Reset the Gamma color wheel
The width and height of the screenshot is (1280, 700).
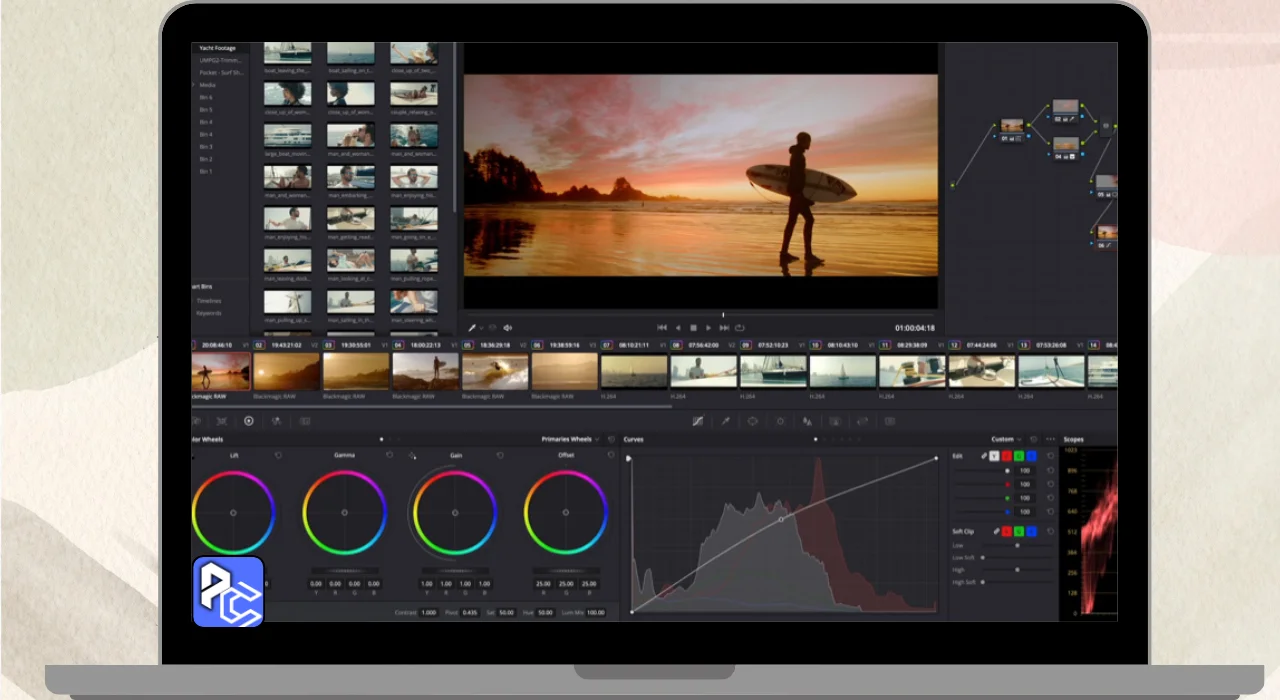389,455
